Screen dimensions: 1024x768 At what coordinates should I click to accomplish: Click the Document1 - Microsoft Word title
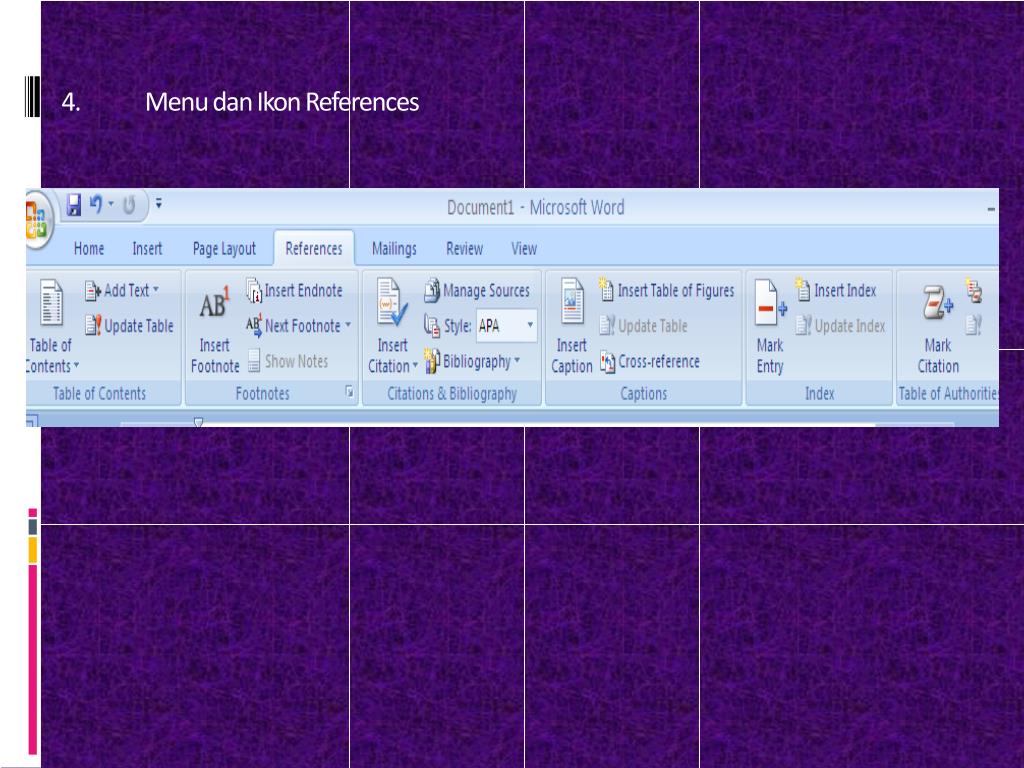(x=536, y=208)
